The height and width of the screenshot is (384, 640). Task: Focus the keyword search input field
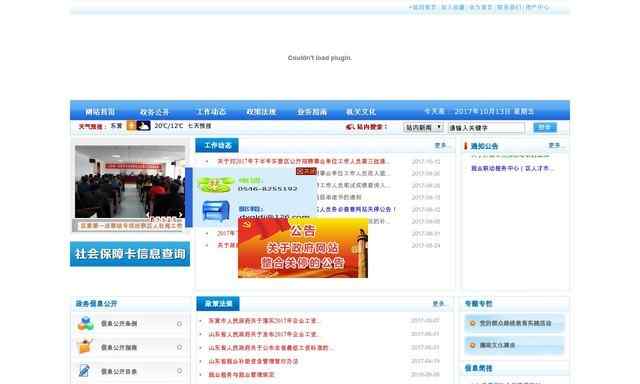486,128
